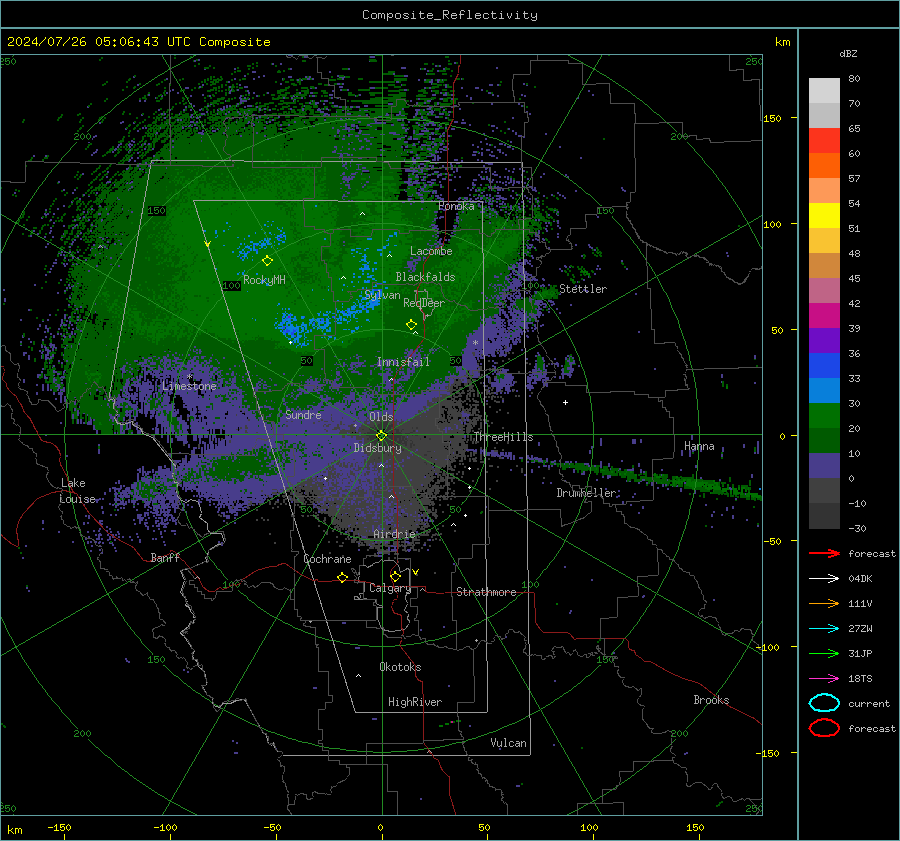Image resolution: width=900 pixels, height=841 pixels.
Task: Click the dBZ scale heading
Action: [x=848, y=53]
